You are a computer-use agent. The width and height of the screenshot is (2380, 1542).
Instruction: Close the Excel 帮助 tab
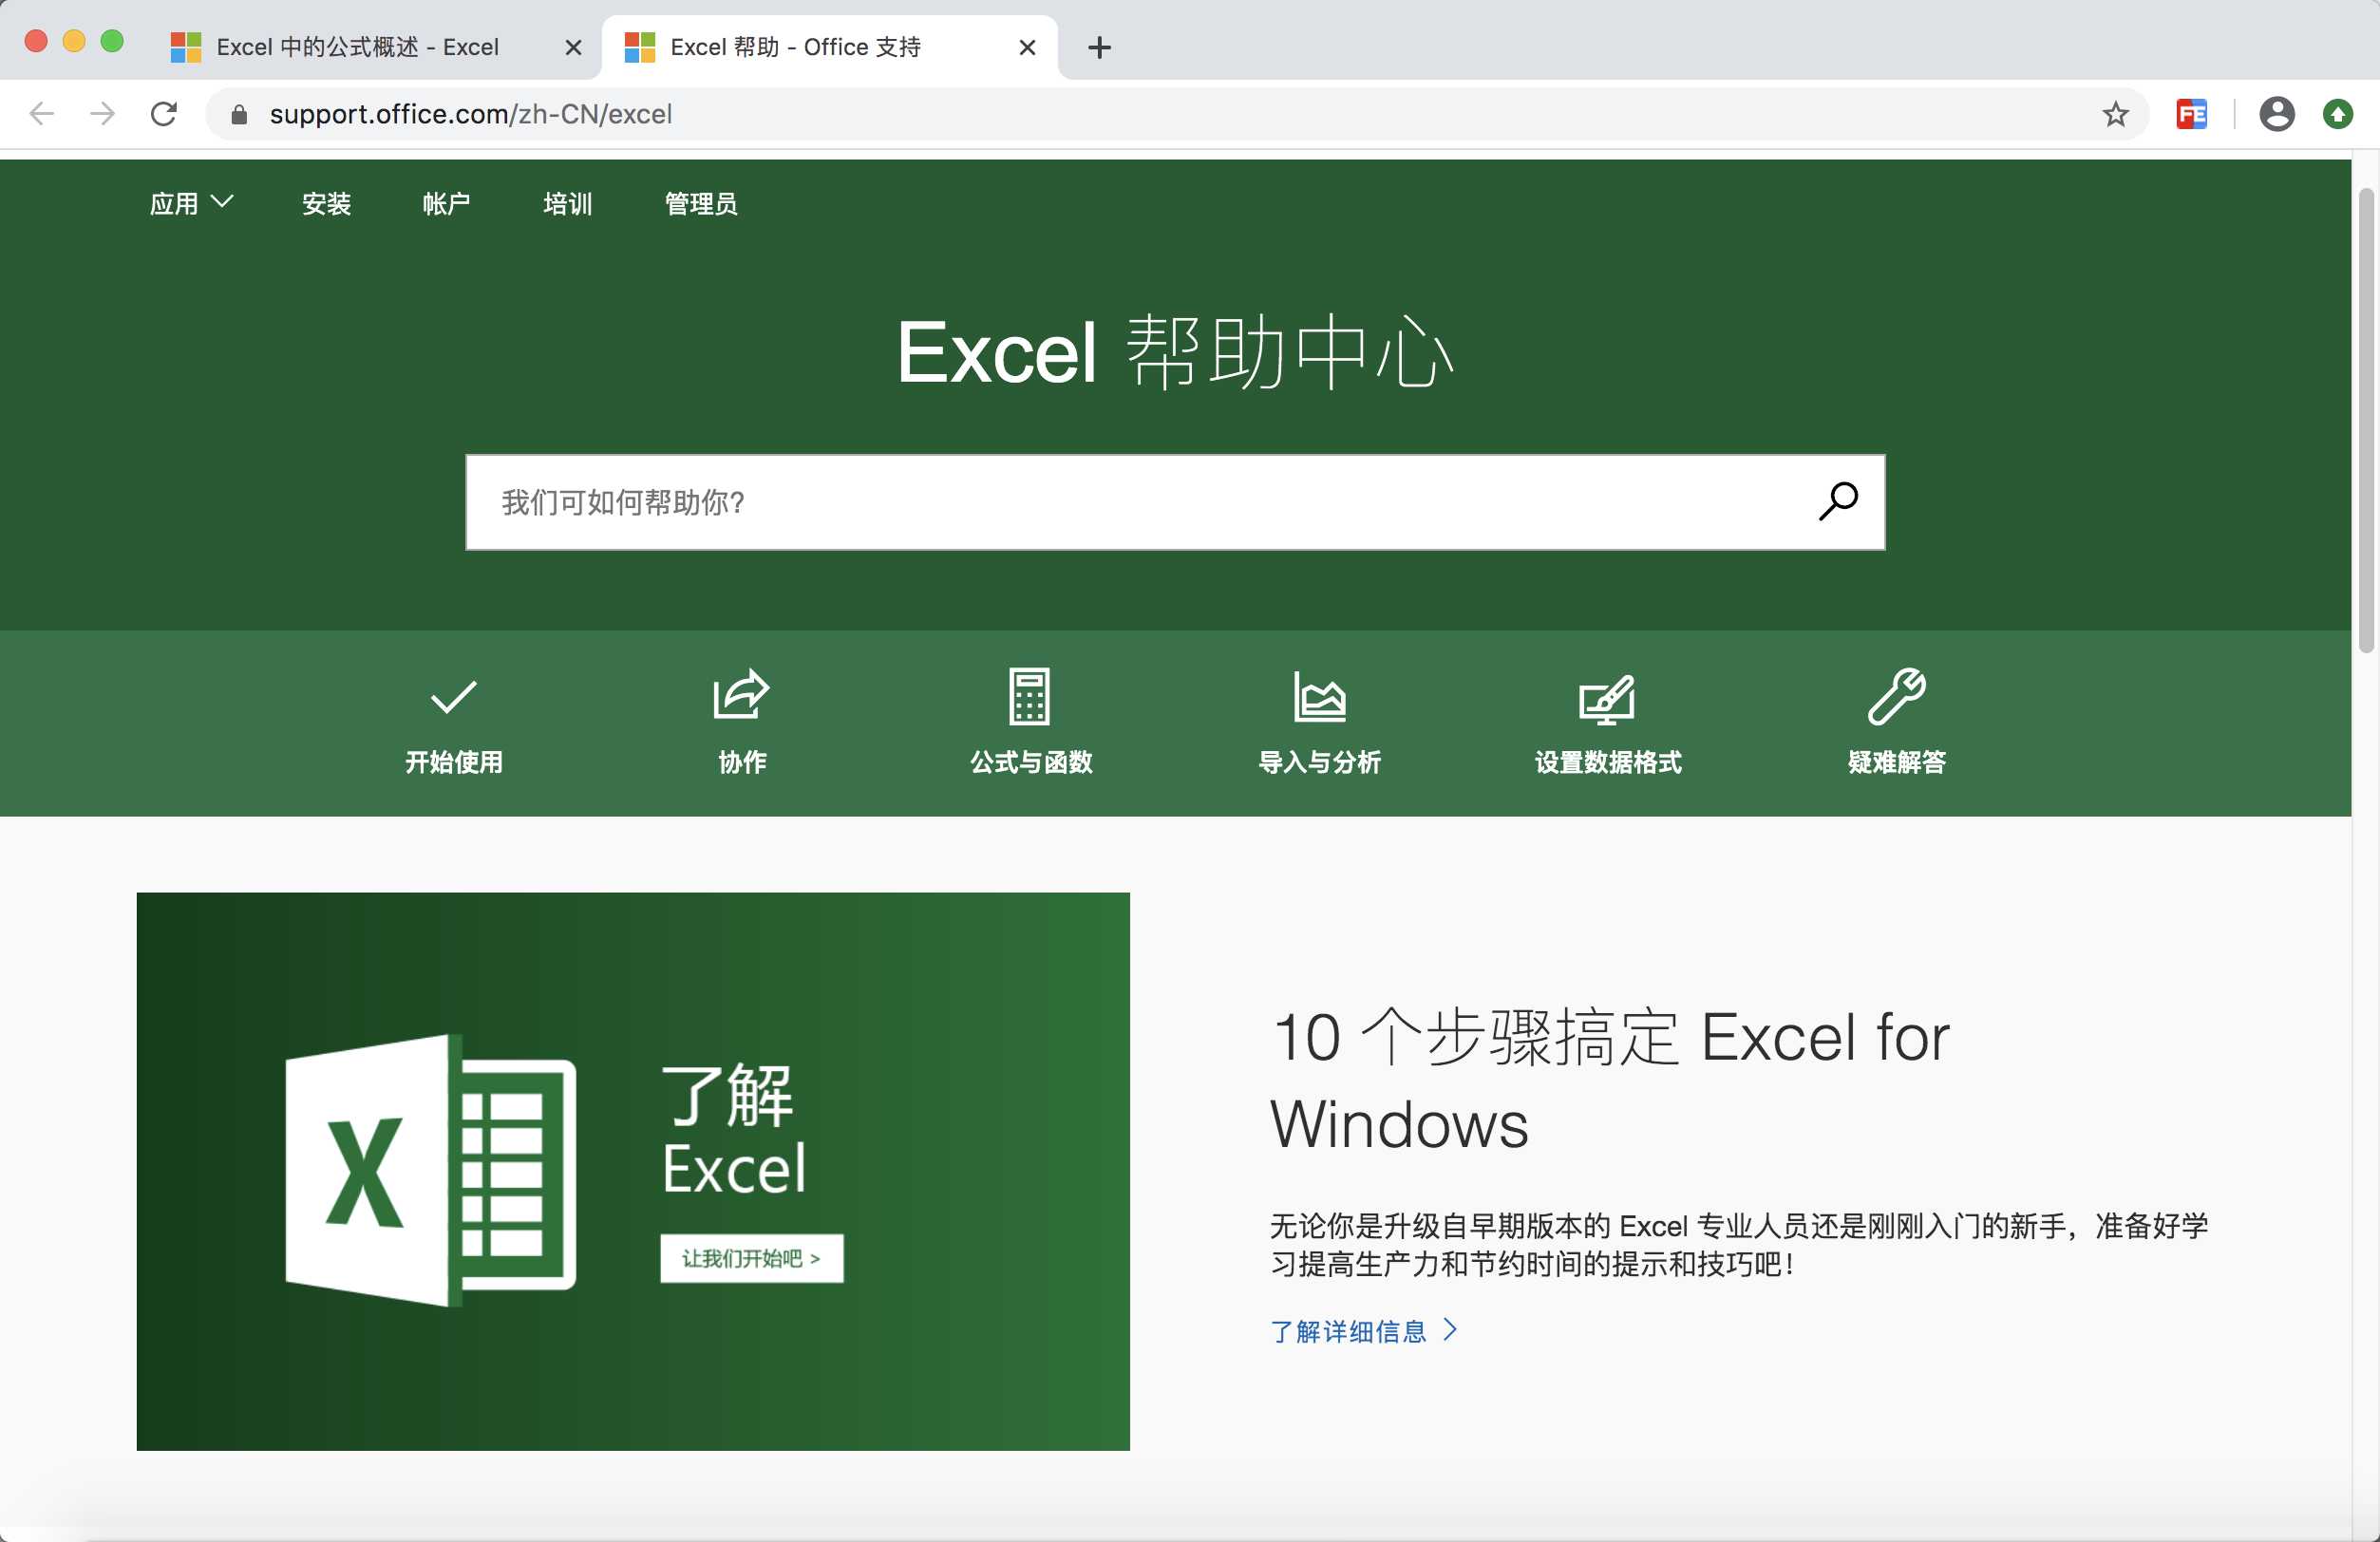(1027, 47)
